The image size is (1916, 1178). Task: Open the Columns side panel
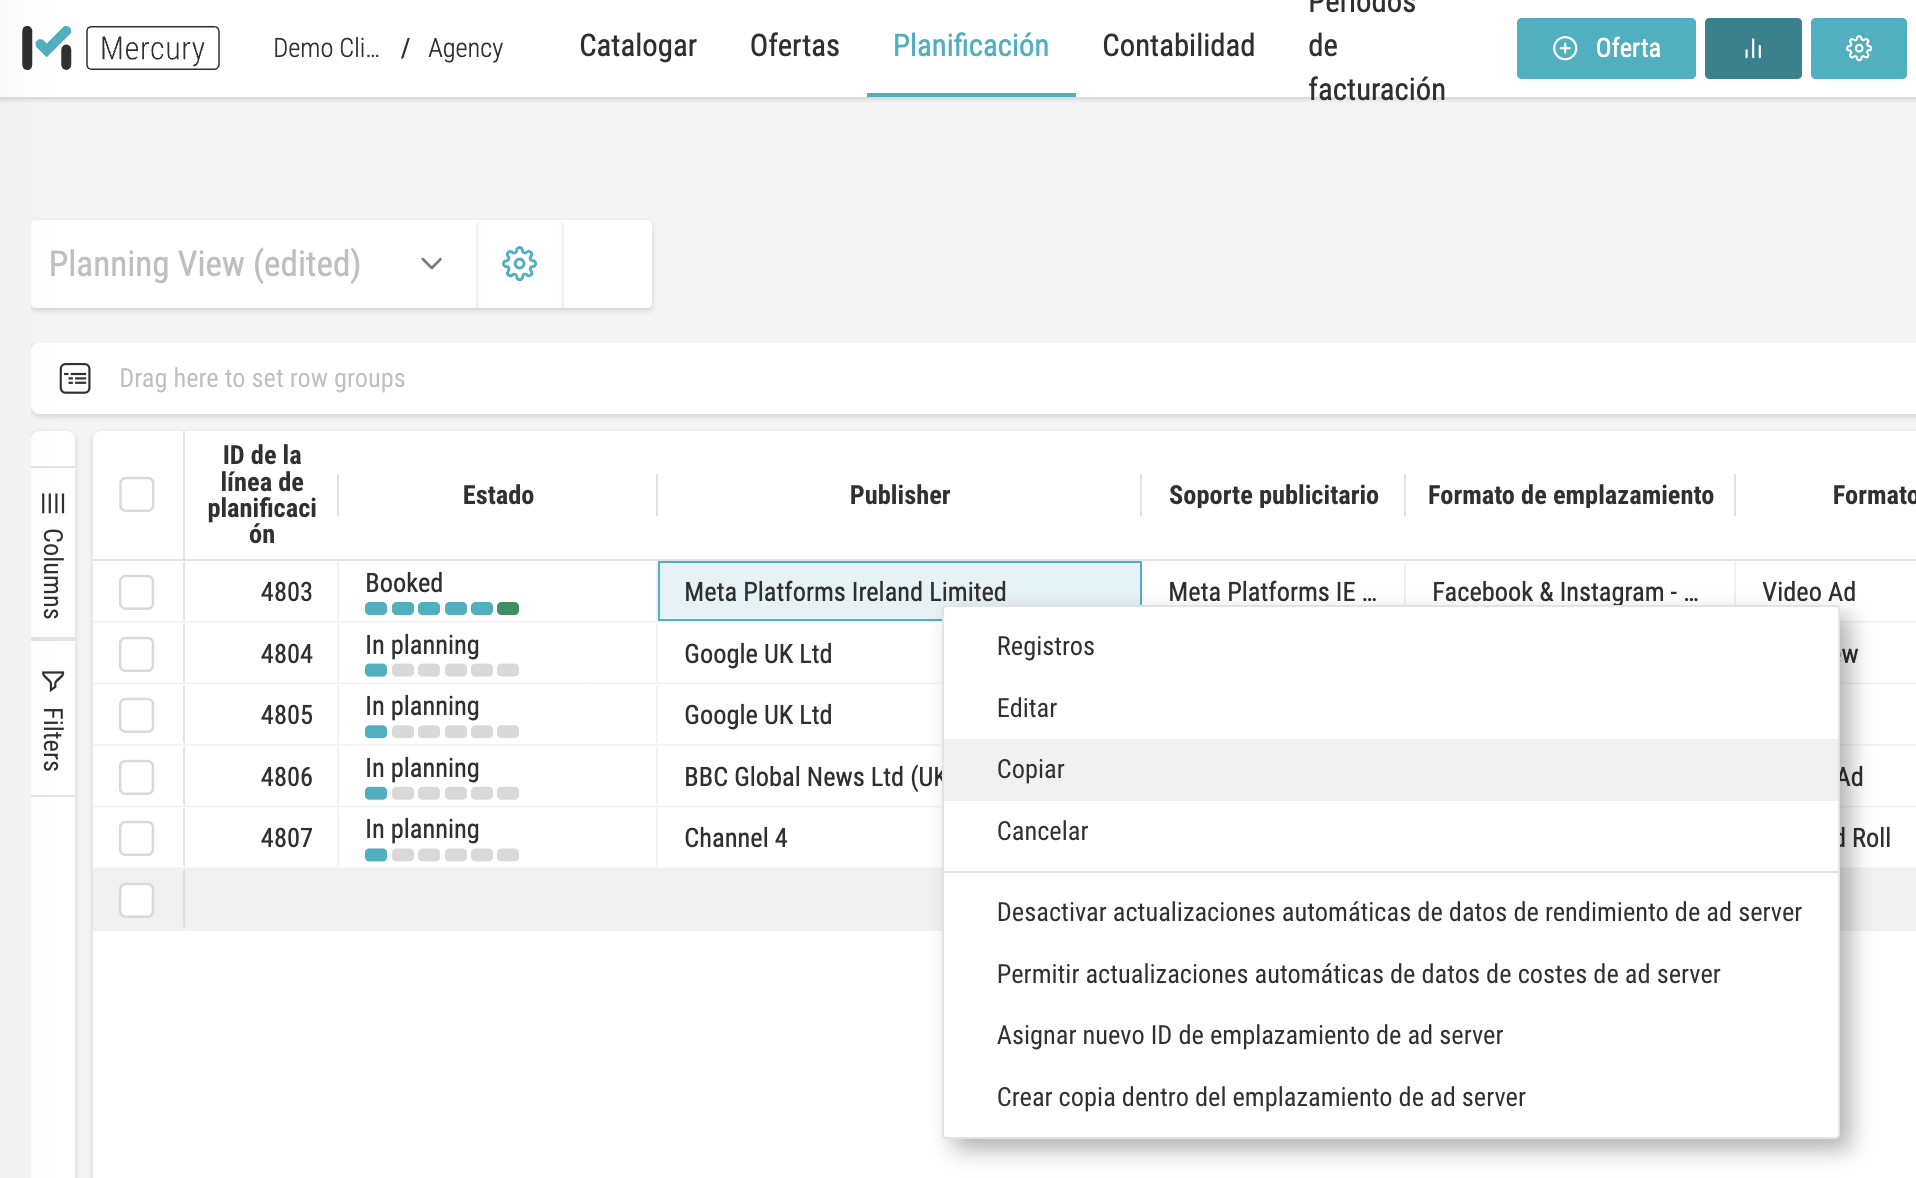click(53, 554)
